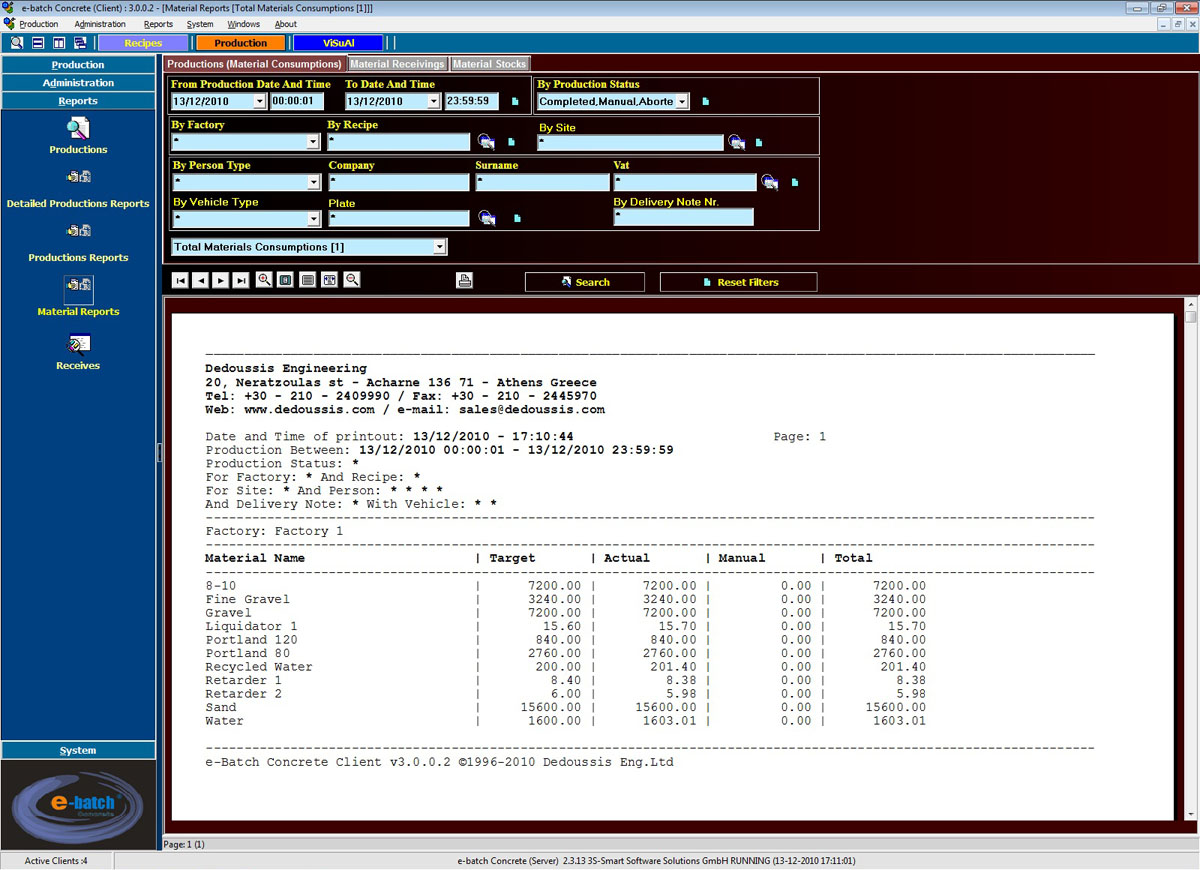This screenshot has height=870, width=1200.
Task: Open the By Factory dropdown
Action: point(312,143)
